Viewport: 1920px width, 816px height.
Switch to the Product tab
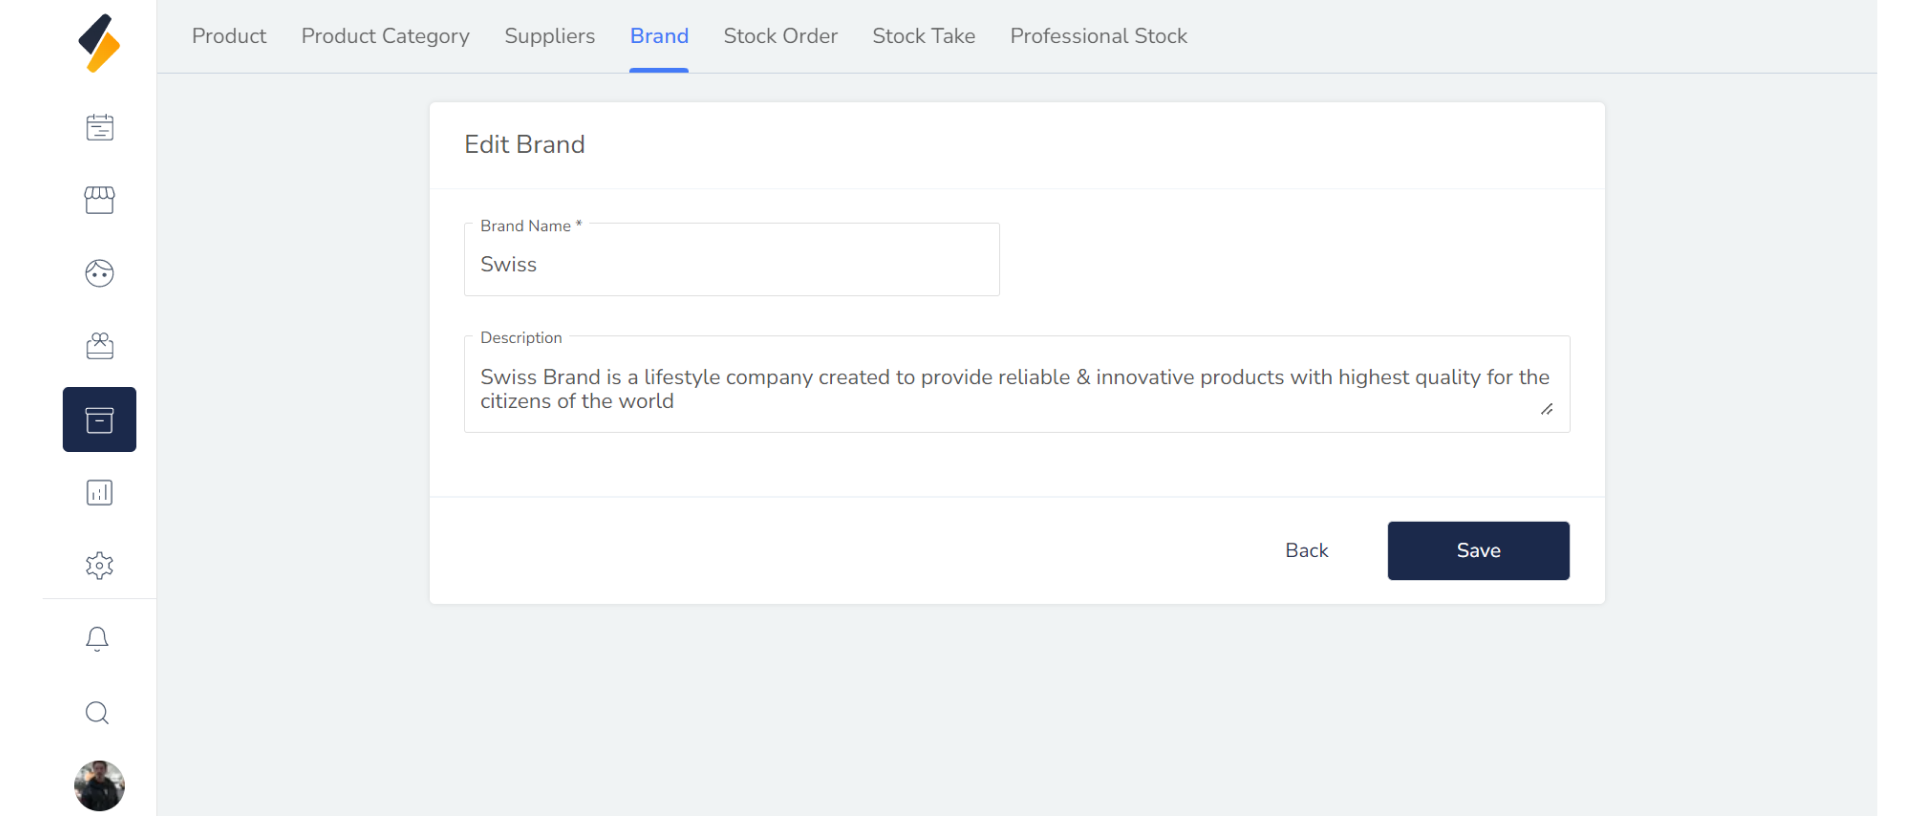[229, 36]
